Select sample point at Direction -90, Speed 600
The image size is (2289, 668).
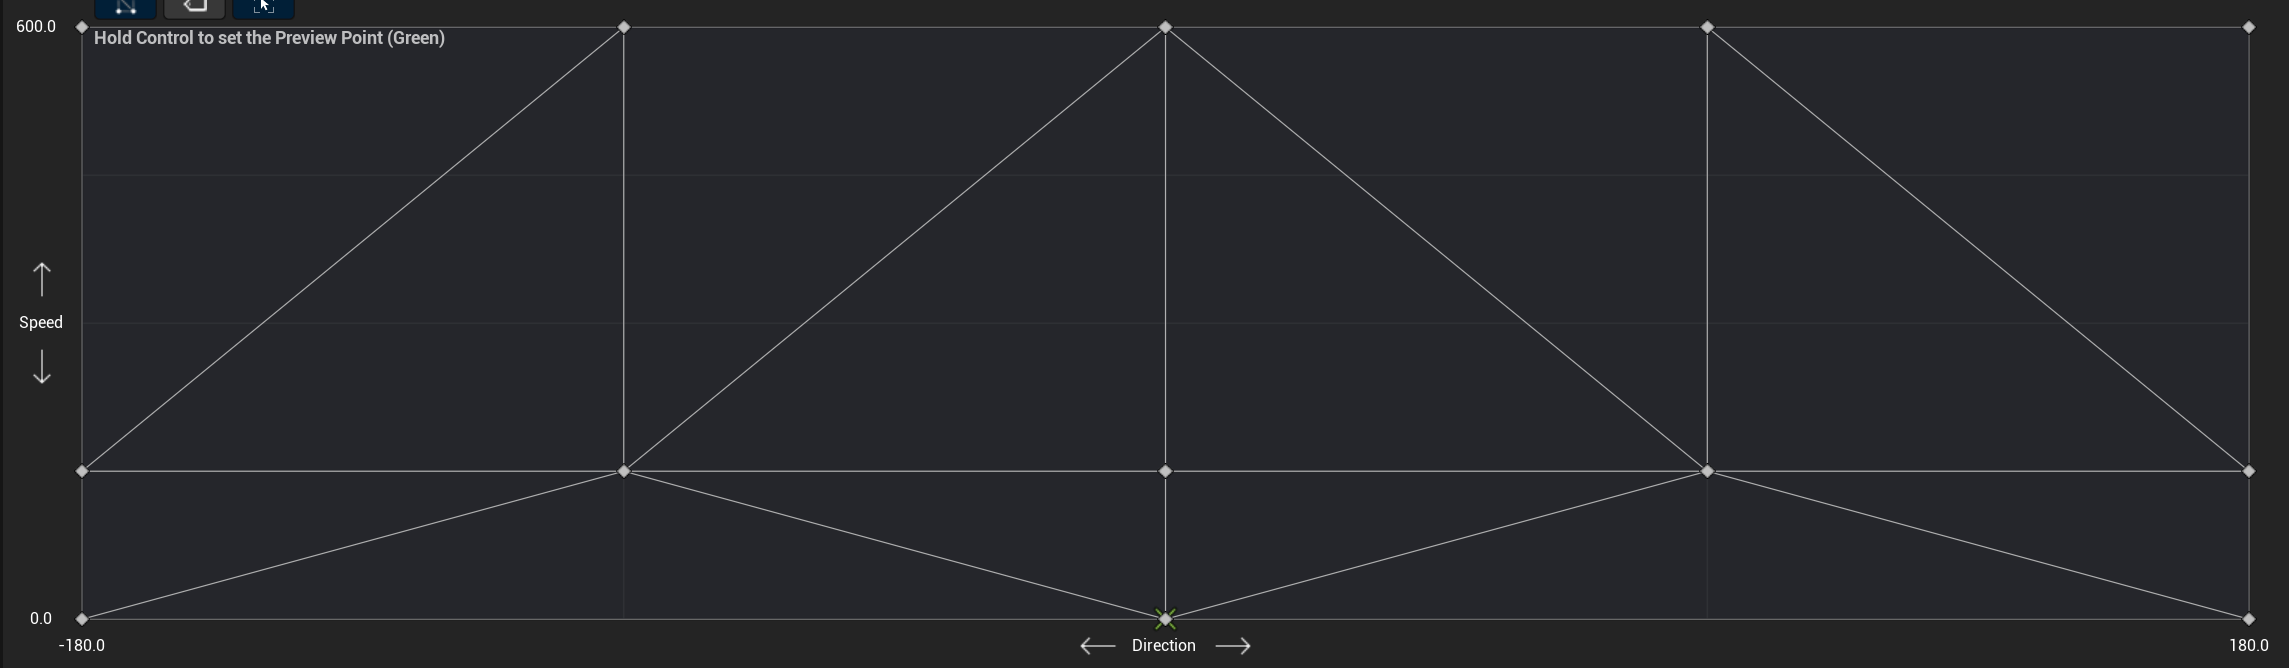624,27
